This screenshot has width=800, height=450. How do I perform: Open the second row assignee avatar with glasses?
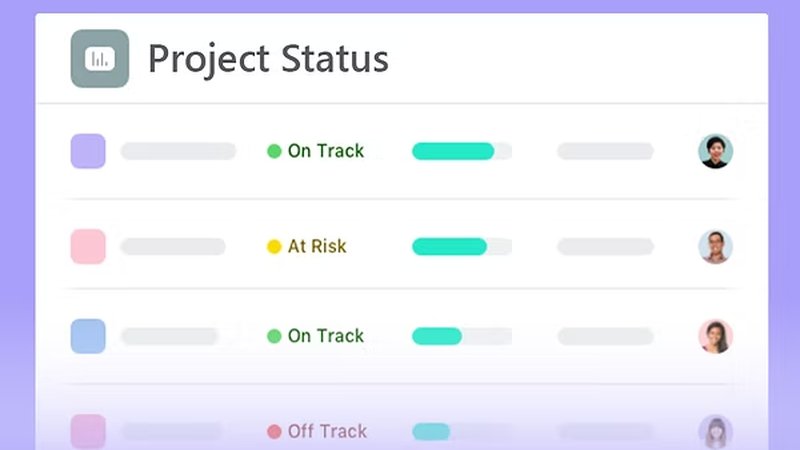click(x=715, y=246)
